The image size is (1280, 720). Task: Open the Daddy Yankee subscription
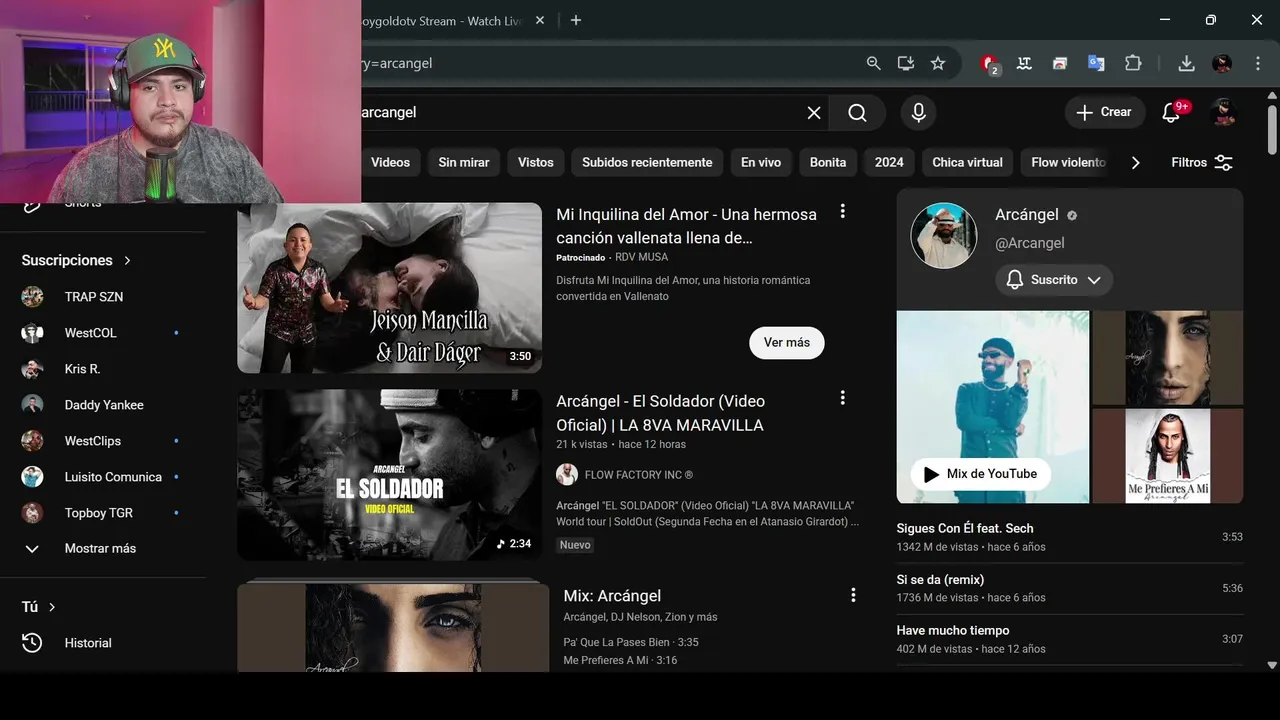pos(103,405)
